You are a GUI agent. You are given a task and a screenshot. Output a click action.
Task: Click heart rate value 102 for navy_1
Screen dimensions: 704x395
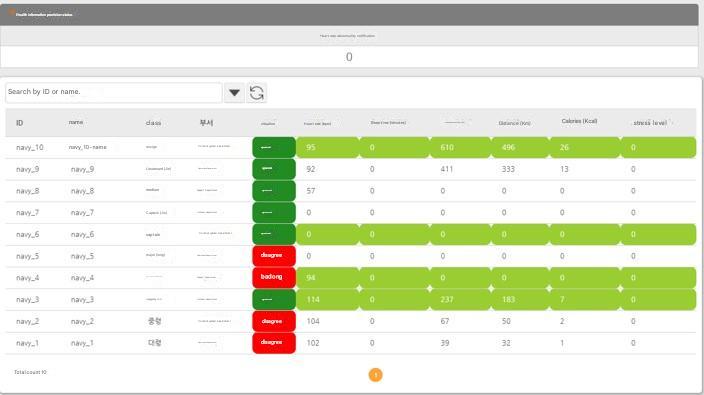pos(313,343)
